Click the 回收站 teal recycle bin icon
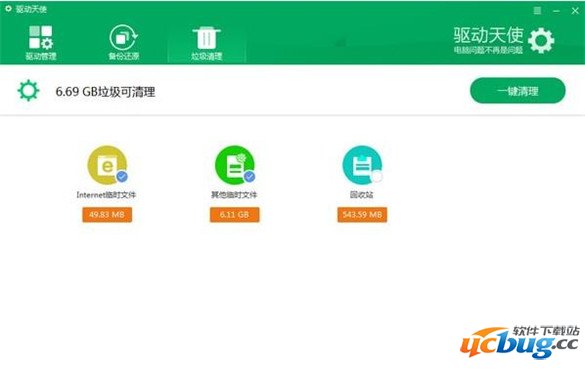The image size is (585, 374). (x=362, y=165)
